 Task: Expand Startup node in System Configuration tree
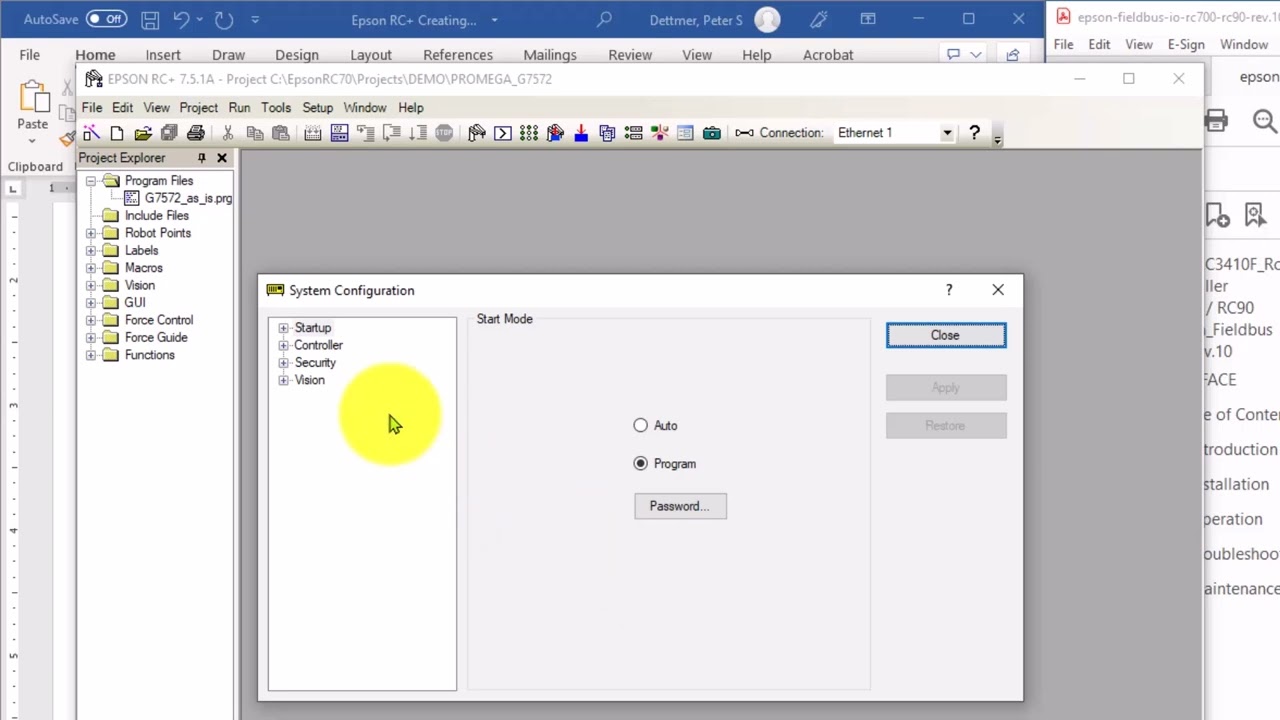(284, 328)
